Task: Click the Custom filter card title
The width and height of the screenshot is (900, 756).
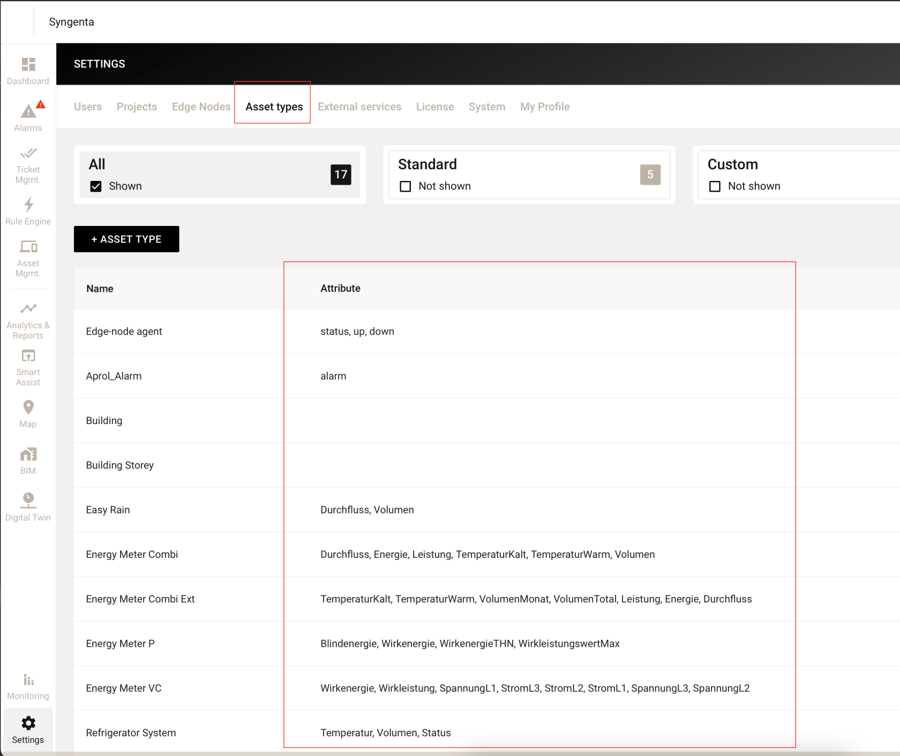Action: [732, 164]
